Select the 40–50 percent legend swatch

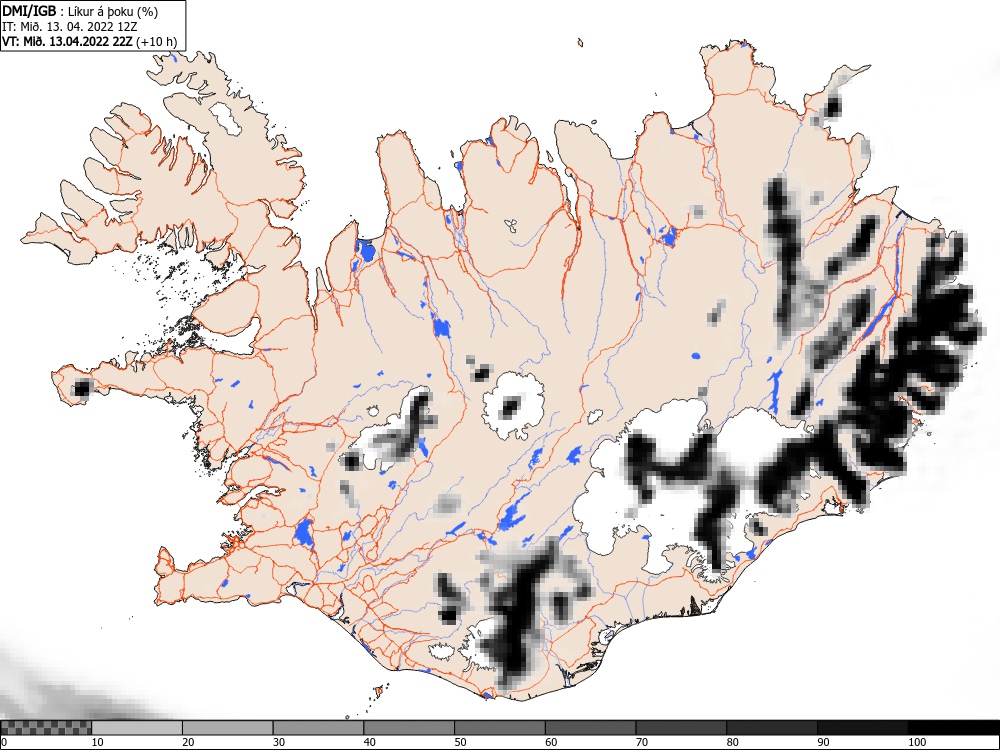[409, 728]
